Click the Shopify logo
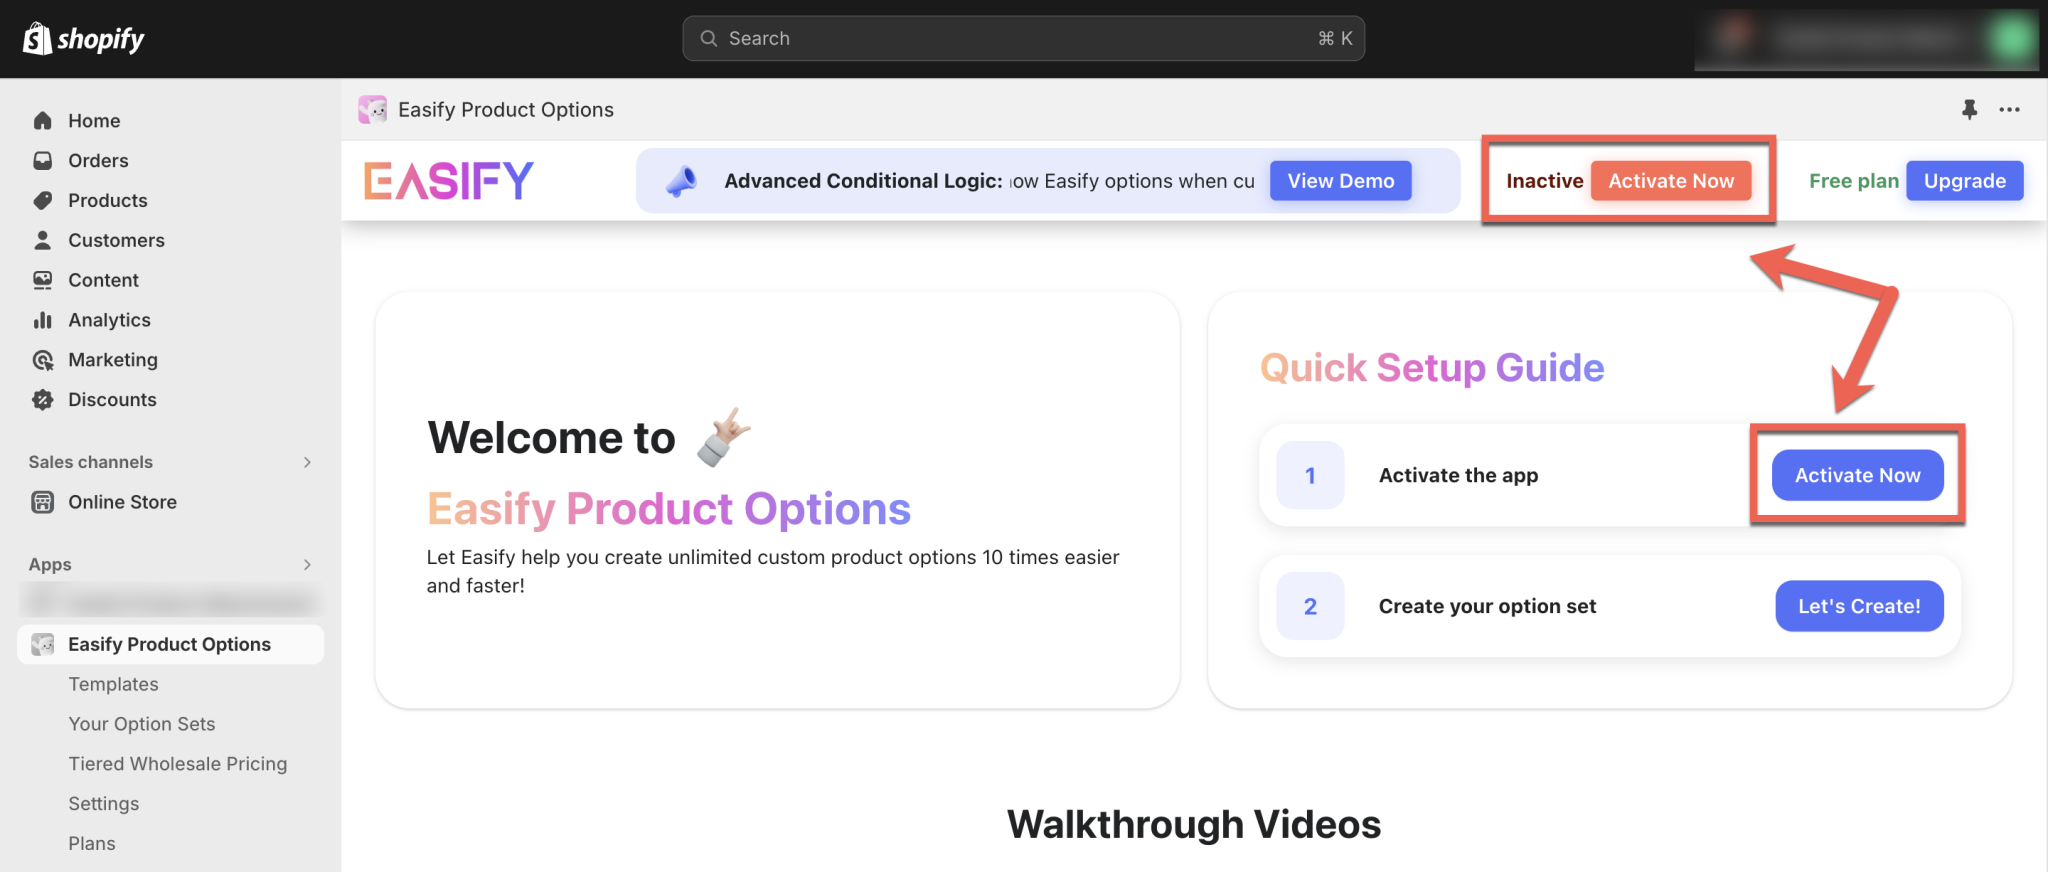Screen dimensions: 2048x872 [83, 38]
